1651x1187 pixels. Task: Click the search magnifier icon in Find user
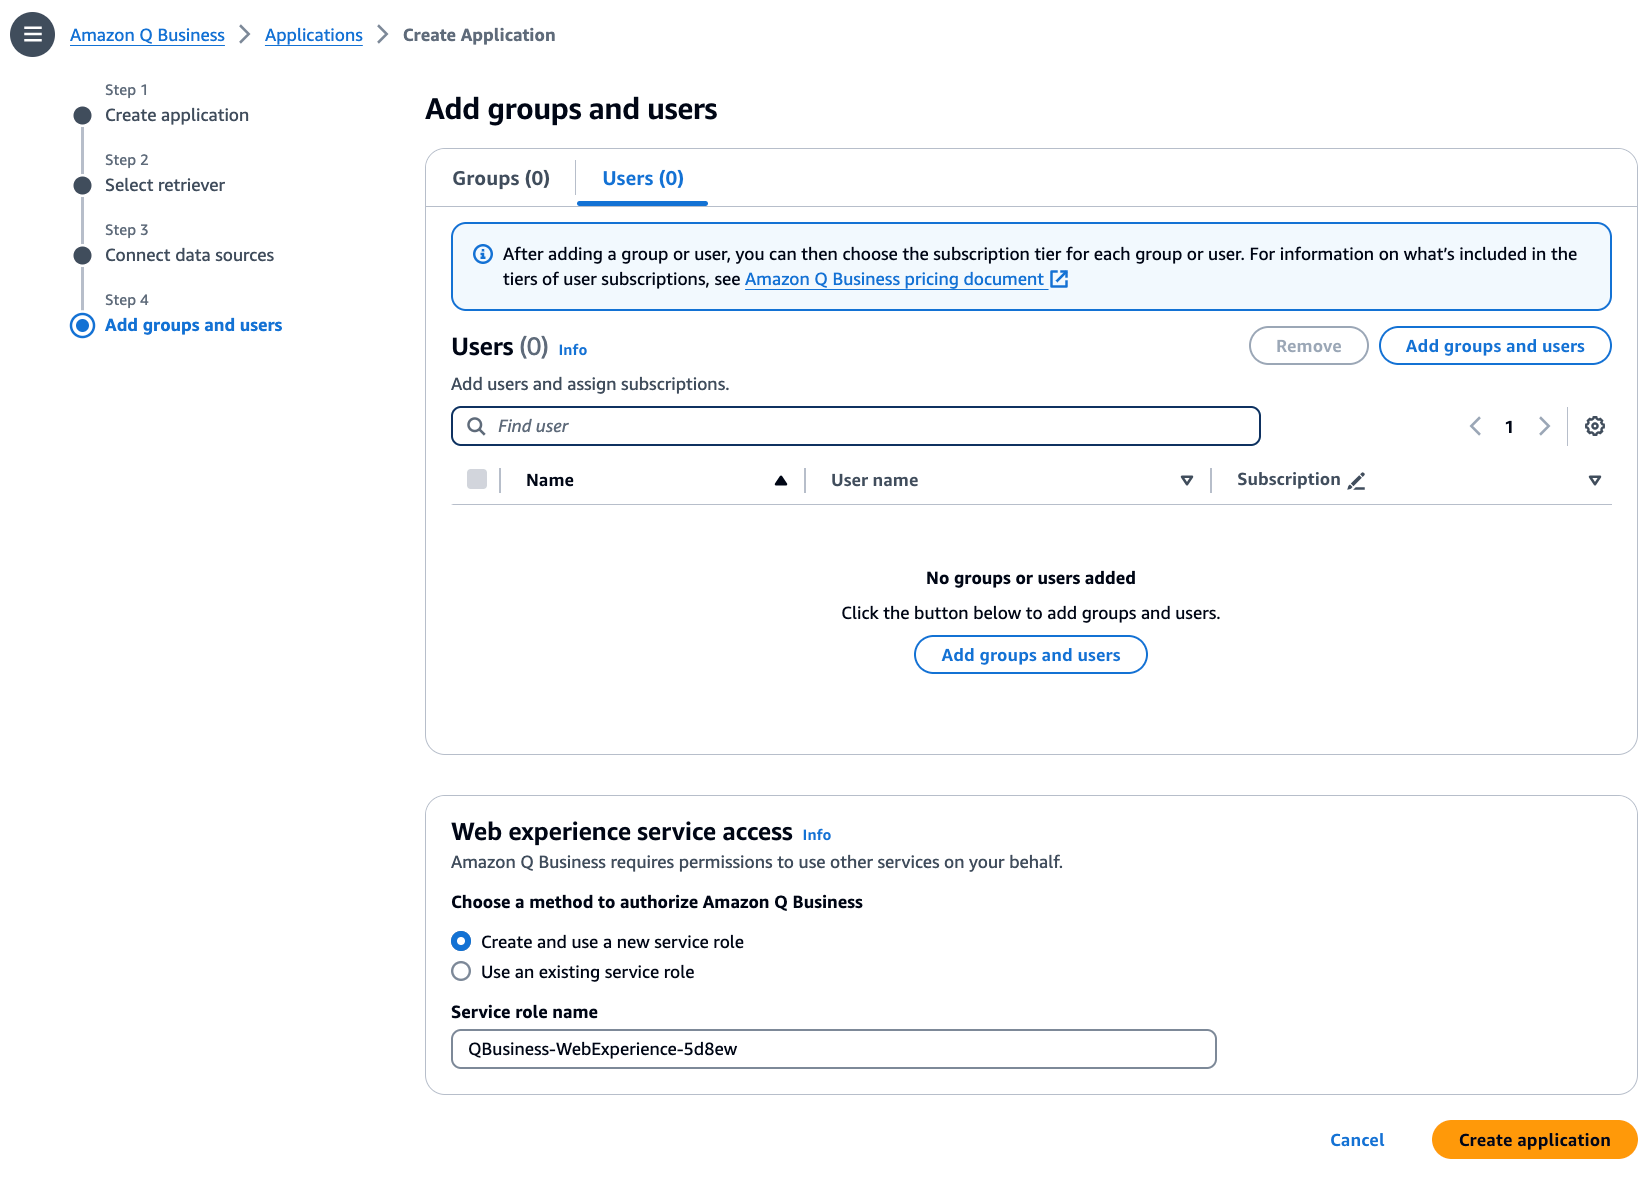tap(477, 426)
